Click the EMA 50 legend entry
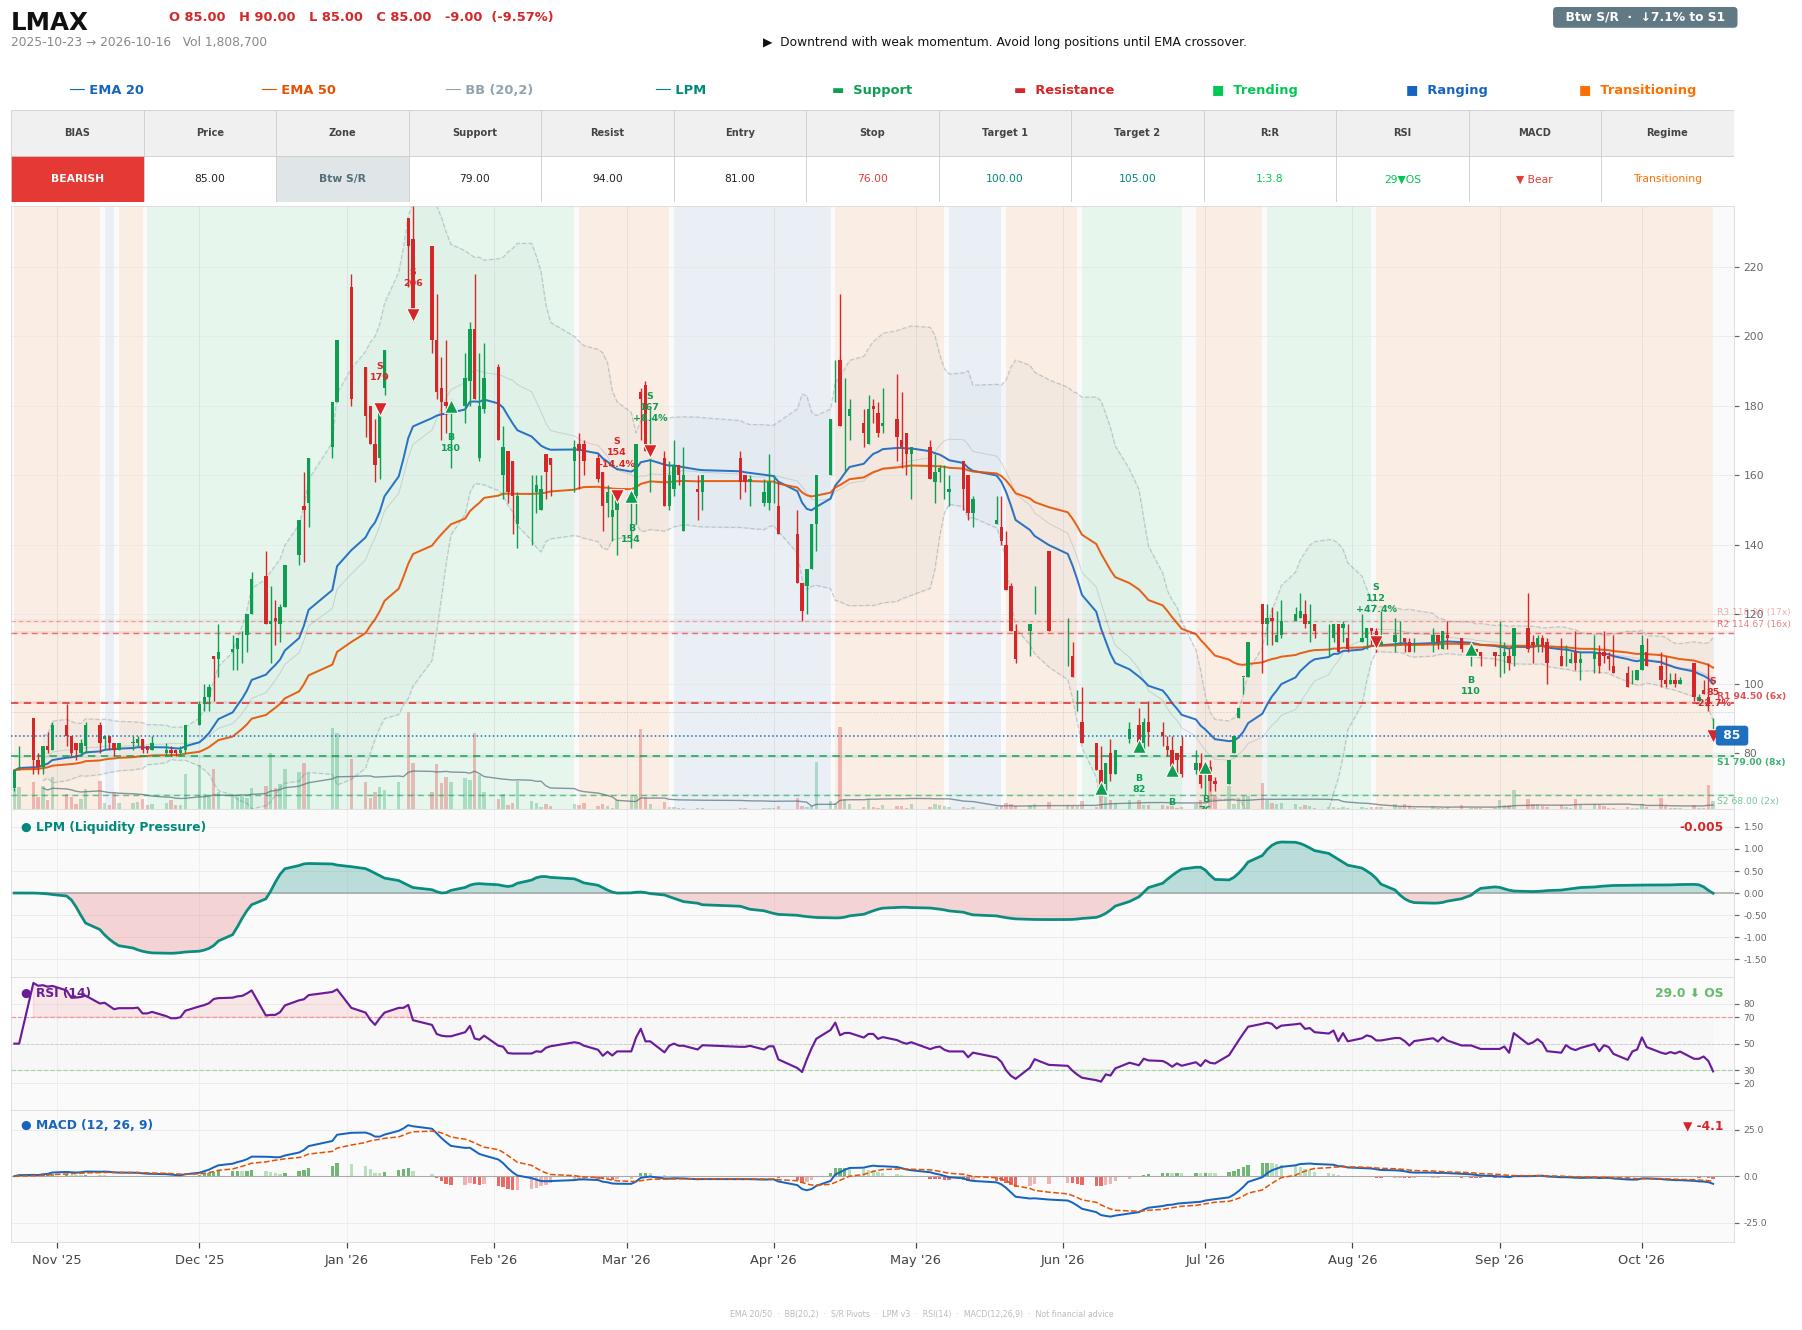 coord(298,90)
